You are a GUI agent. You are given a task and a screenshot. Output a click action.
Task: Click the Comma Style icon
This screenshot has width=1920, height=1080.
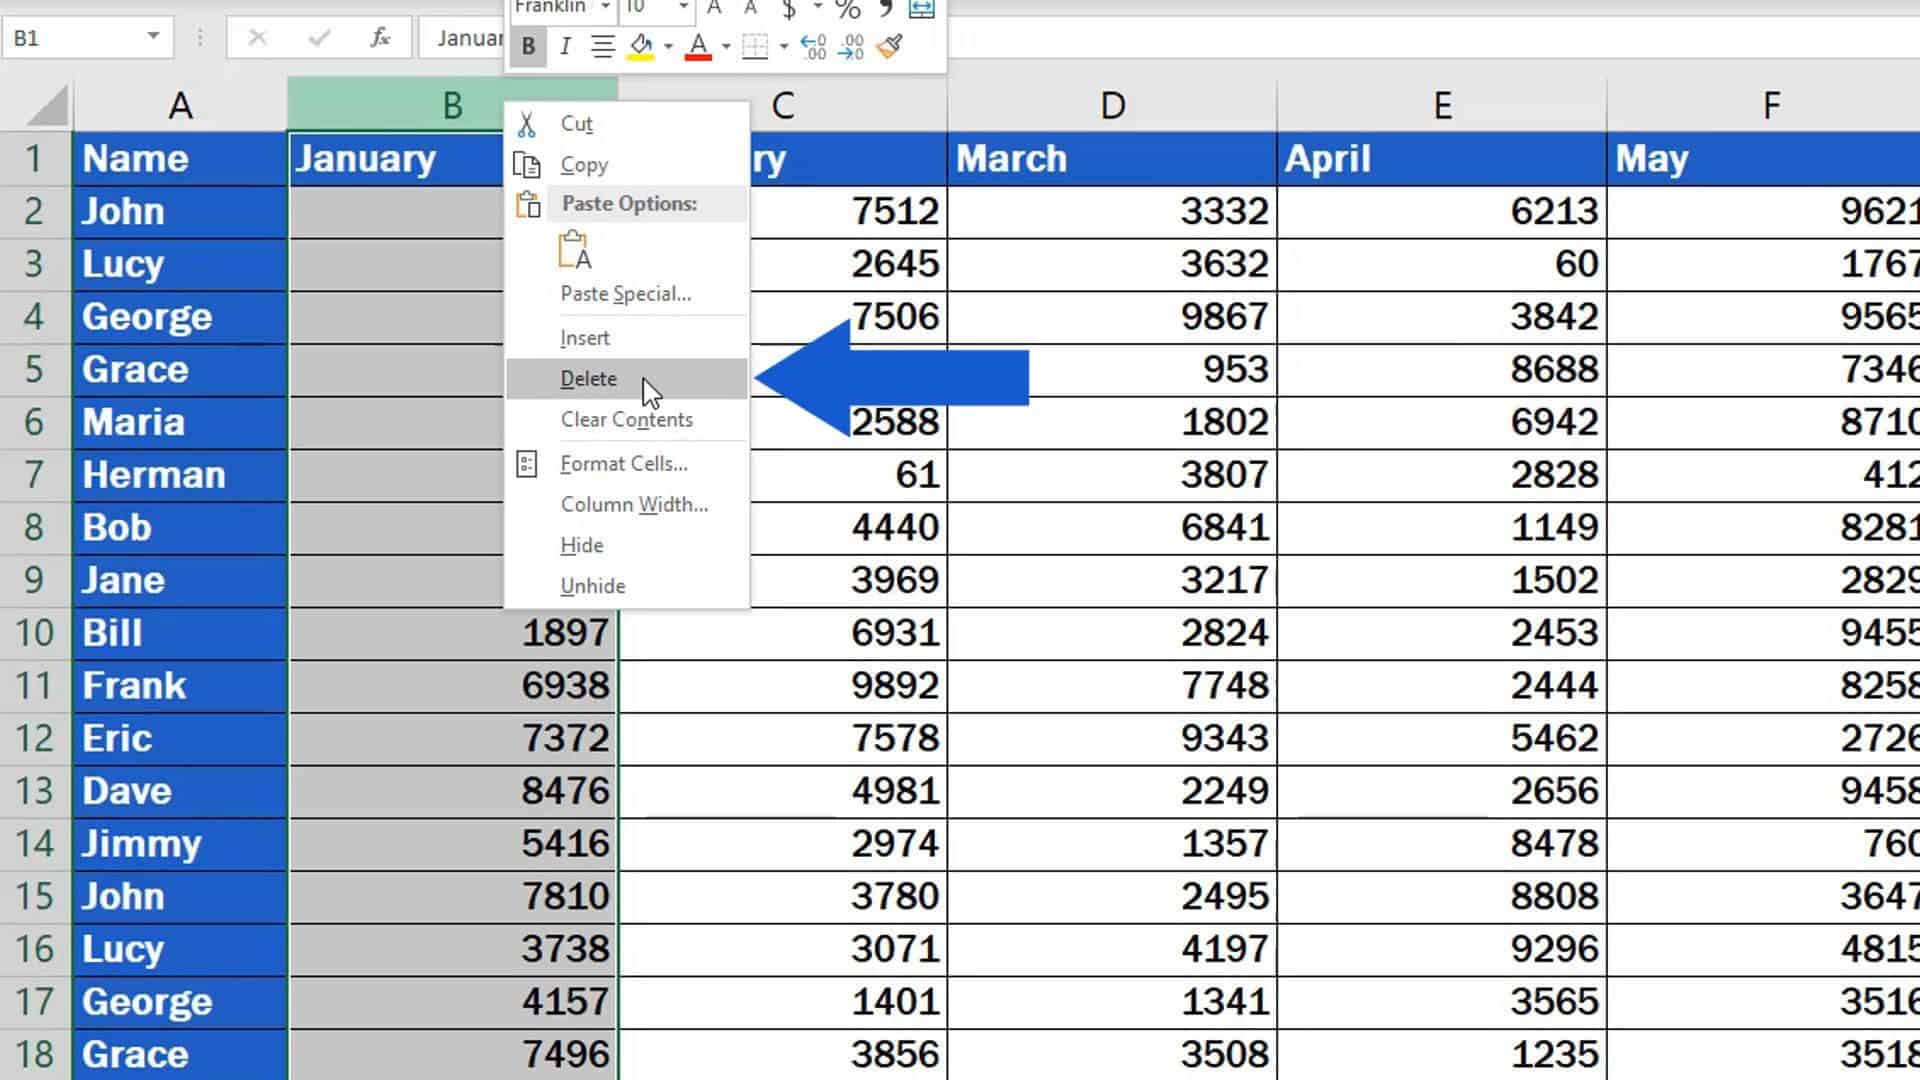[x=884, y=10]
